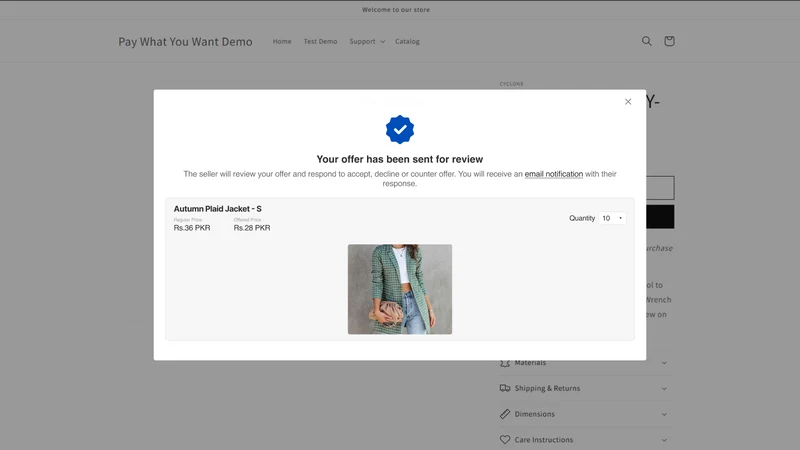Click the outlined button behind the modal
Image resolution: width=800 pixels, height=450 pixels.
click(x=660, y=188)
